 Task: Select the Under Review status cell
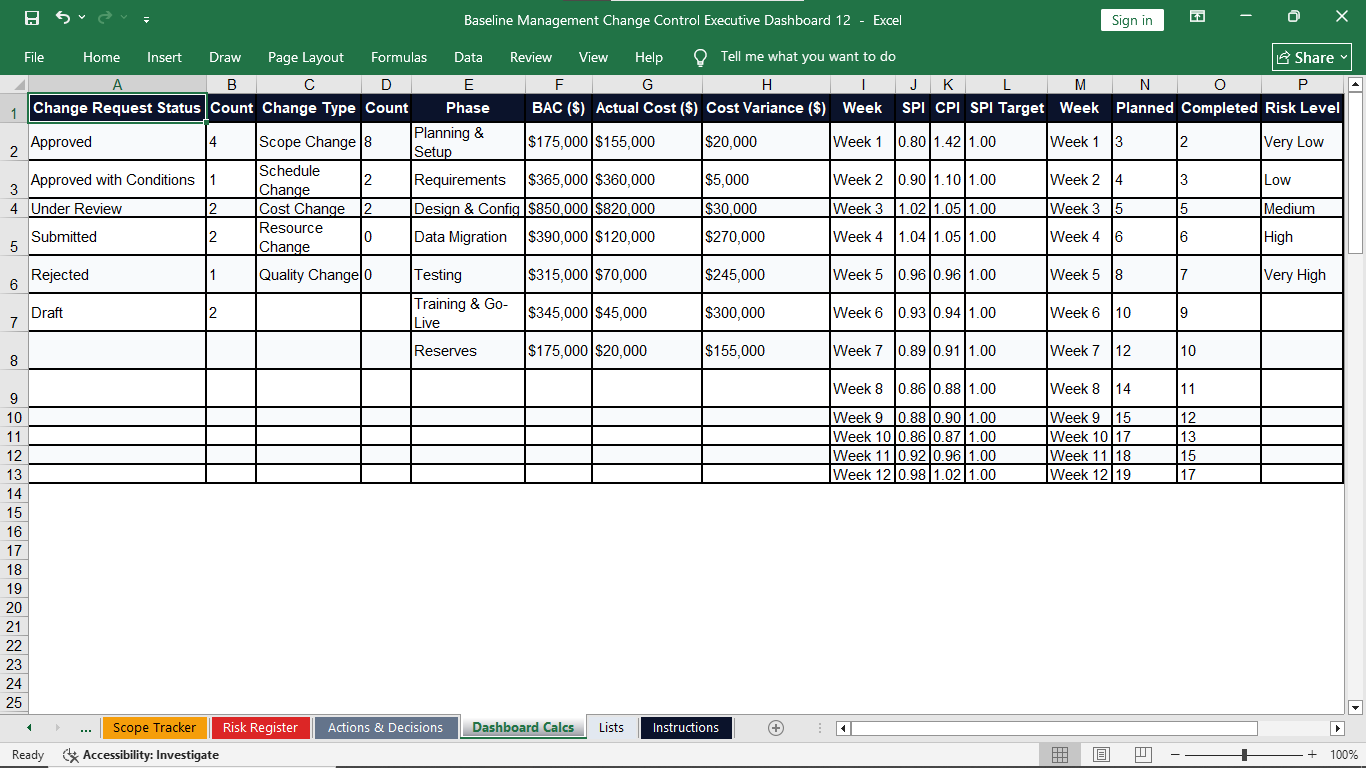coord(117,209)
